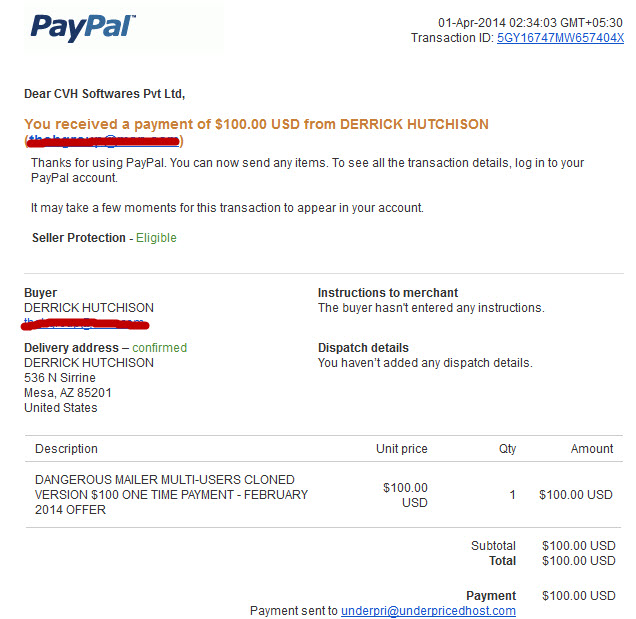Open the underpri@underpricedhost.com email link
Image resolution: width=636 pixels, height=619 pixels.
click(428, 610)
